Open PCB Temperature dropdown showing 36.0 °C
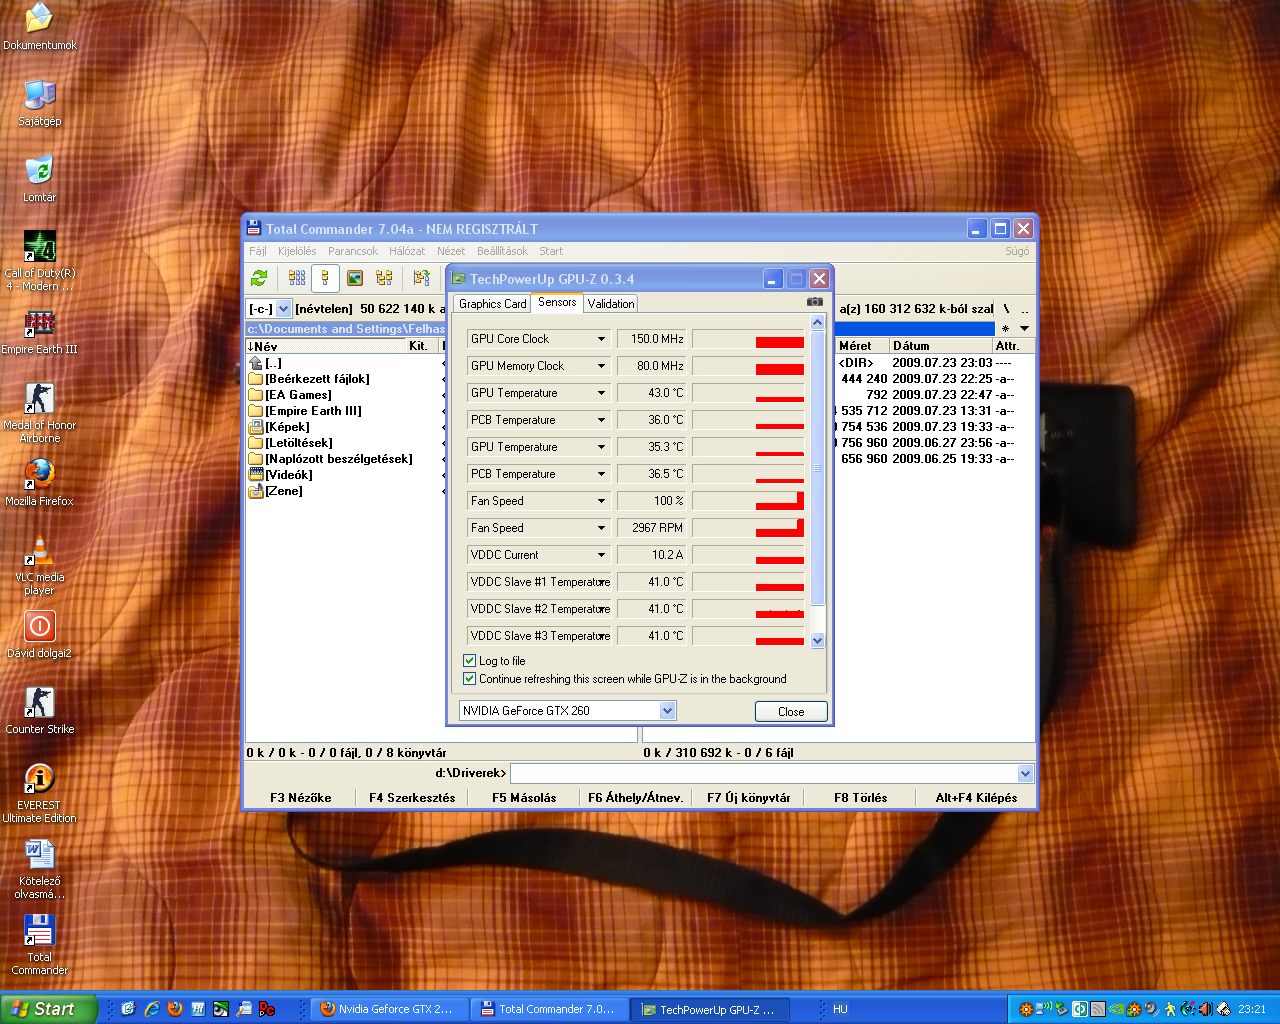Image resolution: width=1280 pixels, height=1024 pixels. 601,420
